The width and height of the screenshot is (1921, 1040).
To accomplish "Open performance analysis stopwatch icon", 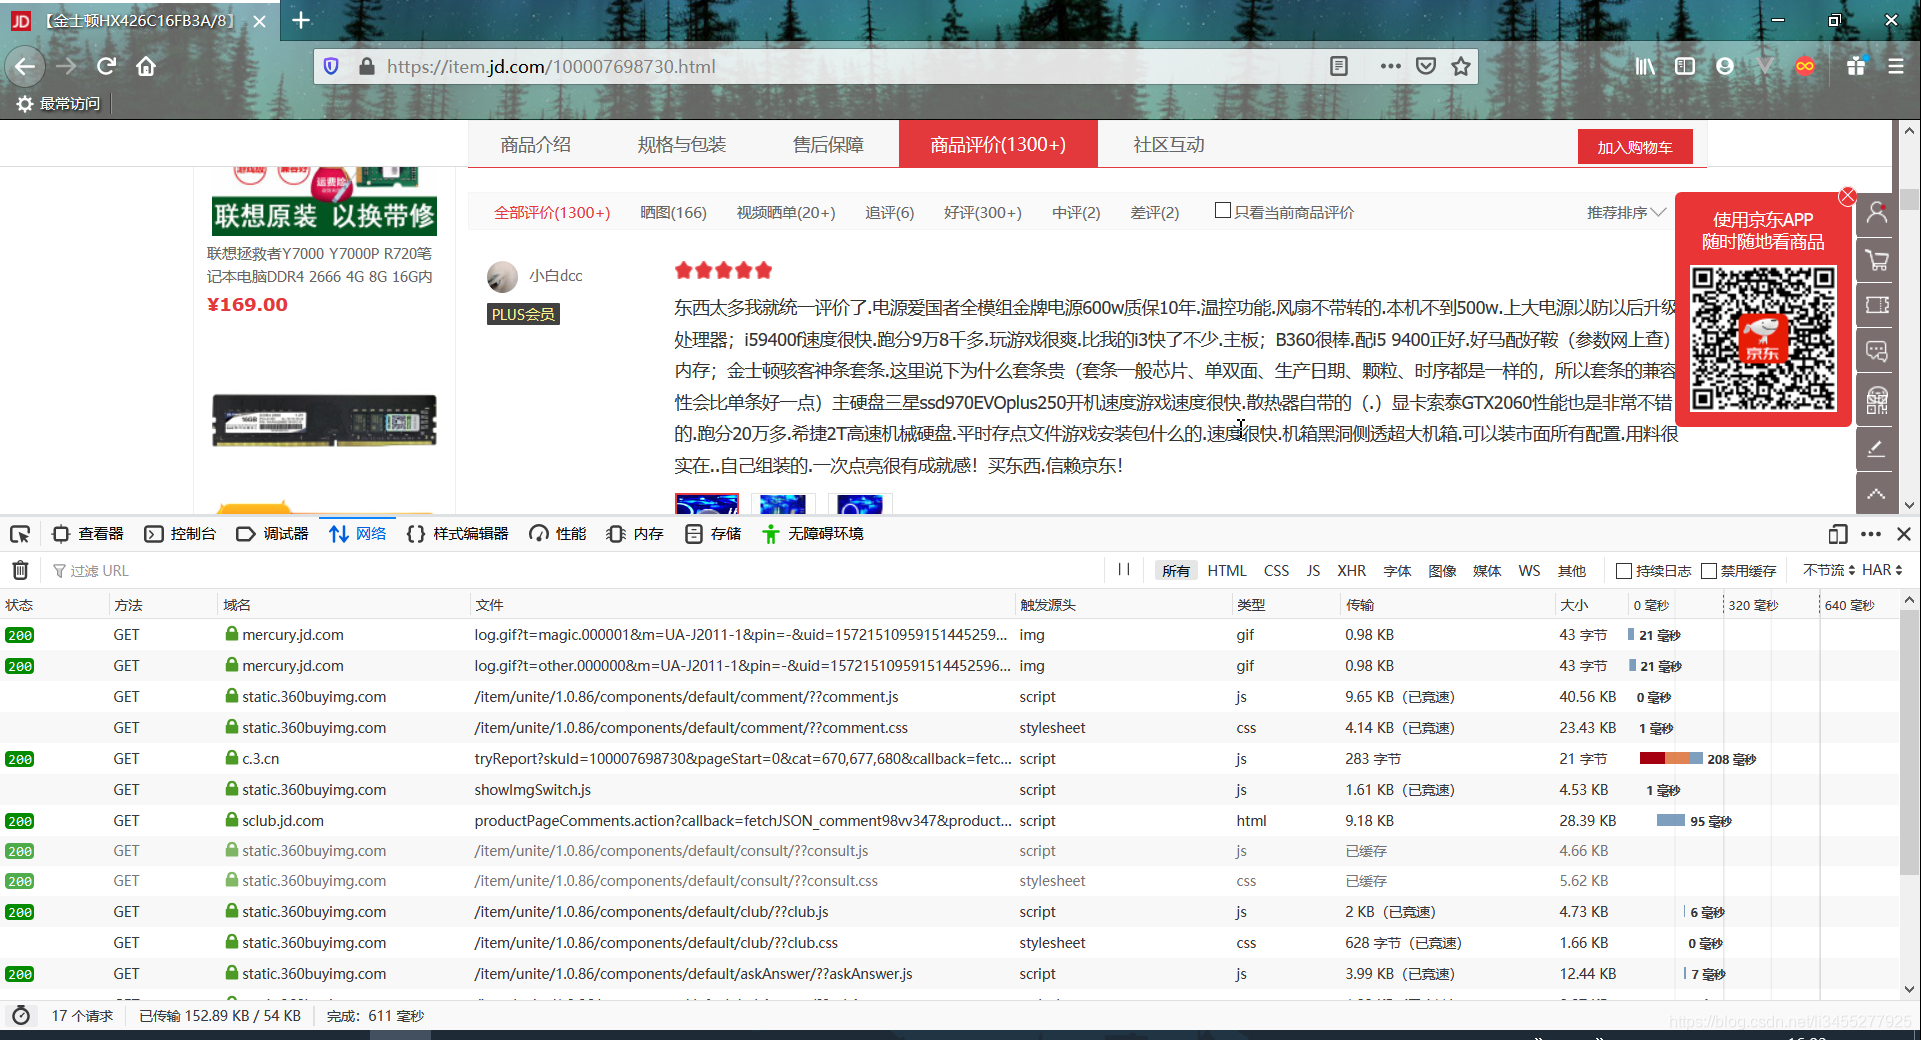I will pos(20,1016).
